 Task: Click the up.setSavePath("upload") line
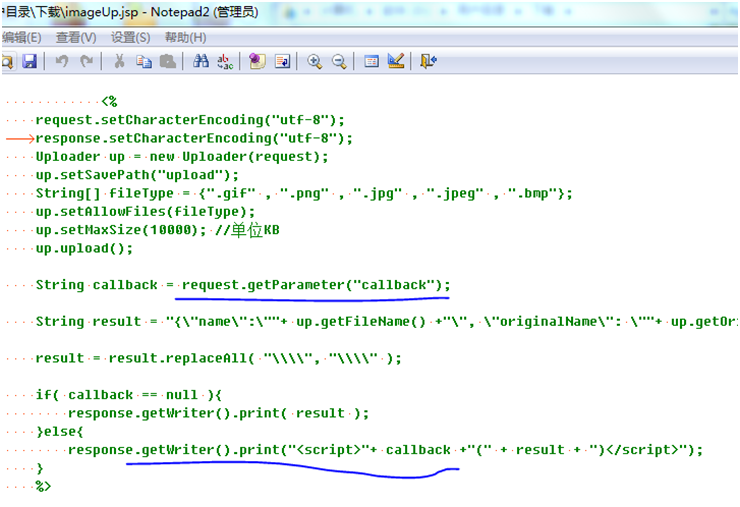point(137,175)
